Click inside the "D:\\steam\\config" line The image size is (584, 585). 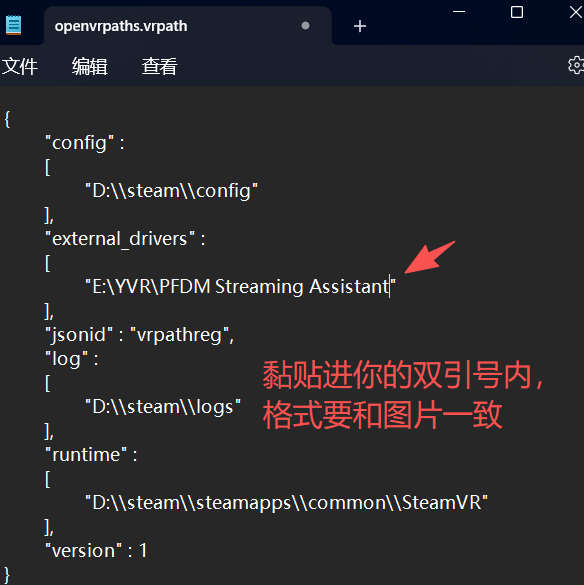click(171, 191)
